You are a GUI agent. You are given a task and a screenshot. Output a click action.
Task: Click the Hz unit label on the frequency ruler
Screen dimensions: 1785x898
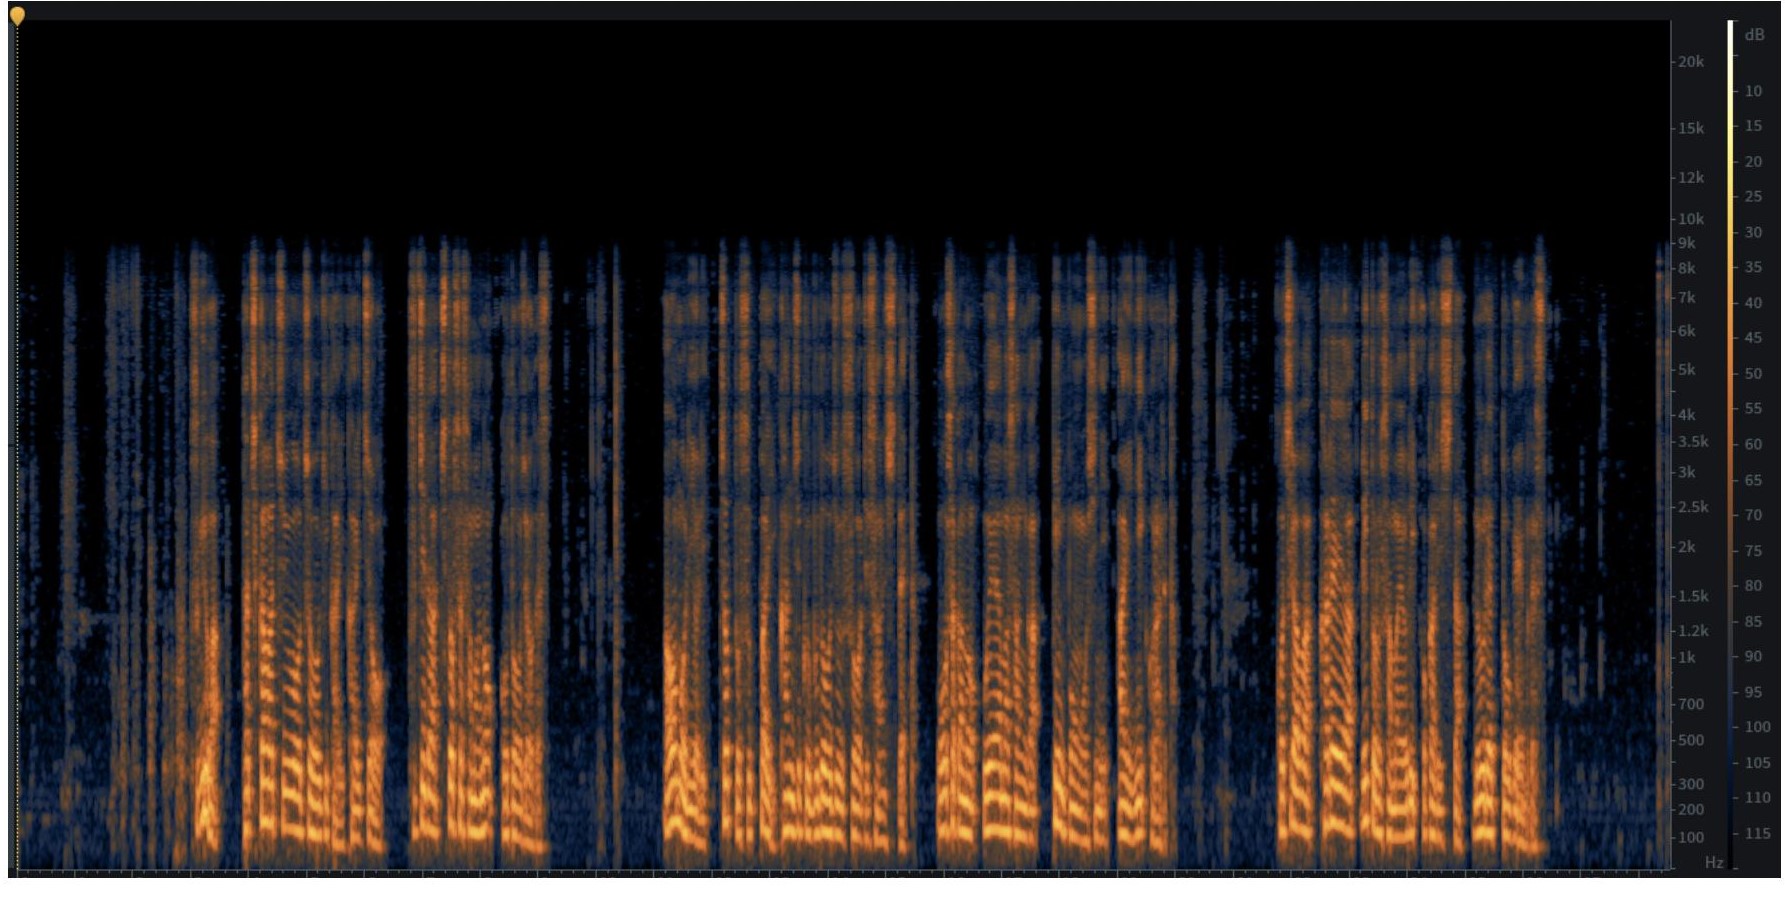1714,862
